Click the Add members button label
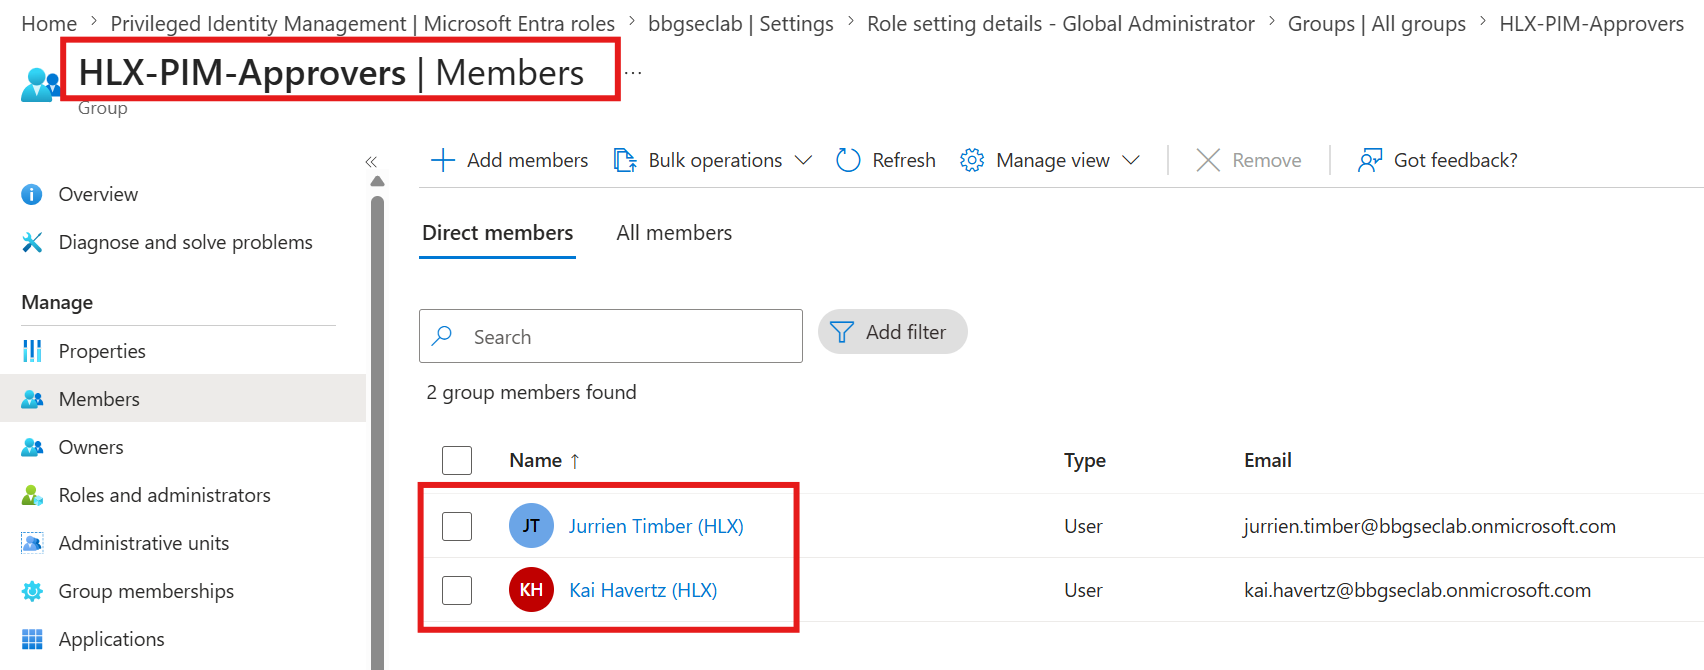This screenshot has height=670, width=1704. pyautogui.click(x=527, y=160)
